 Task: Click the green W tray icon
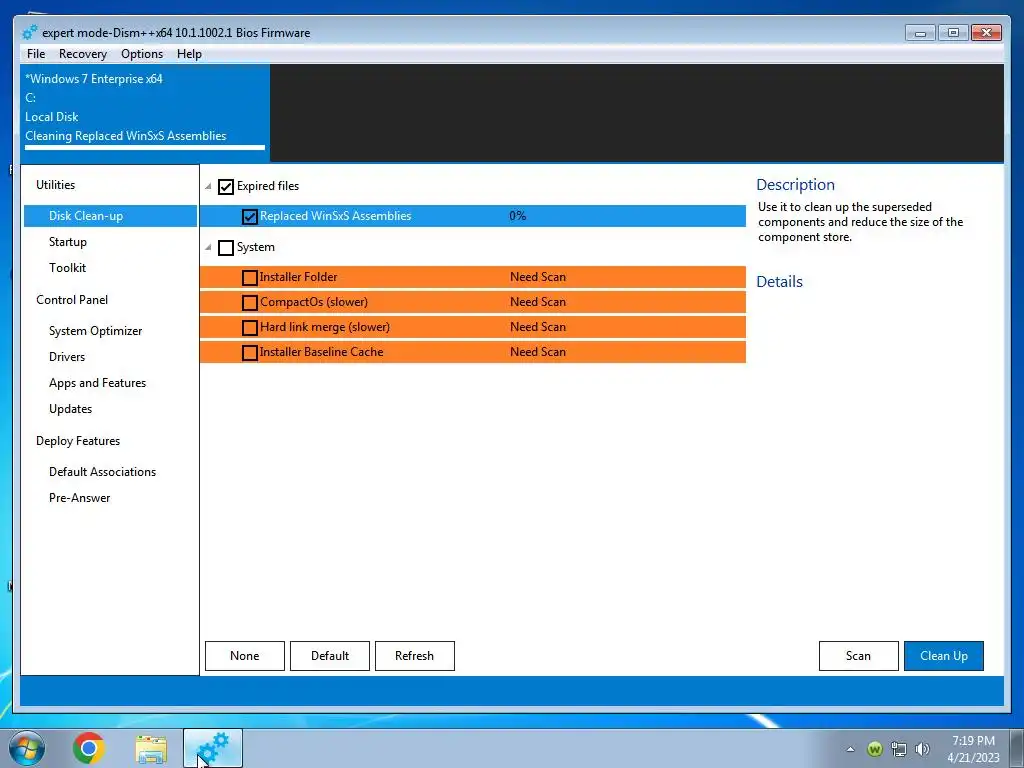(x=874, y=749)
